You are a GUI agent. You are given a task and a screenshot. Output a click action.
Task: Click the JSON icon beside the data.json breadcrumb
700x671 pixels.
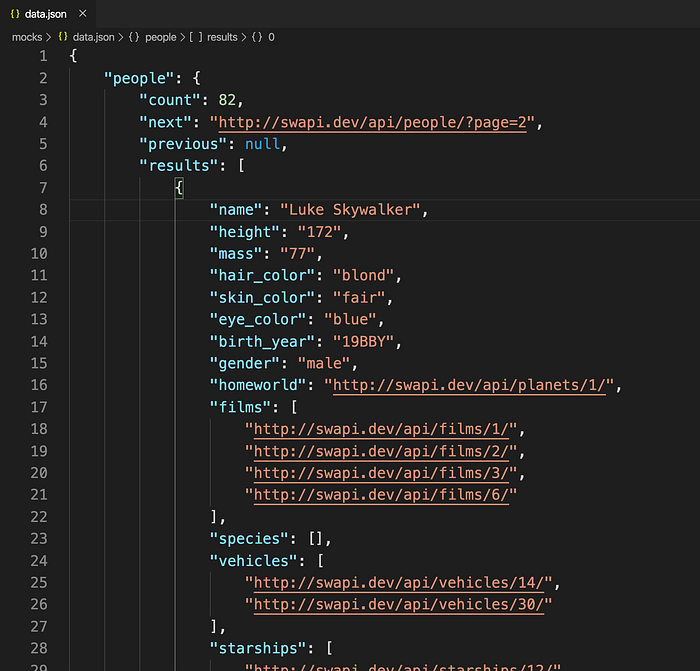(x=63, y=37)
